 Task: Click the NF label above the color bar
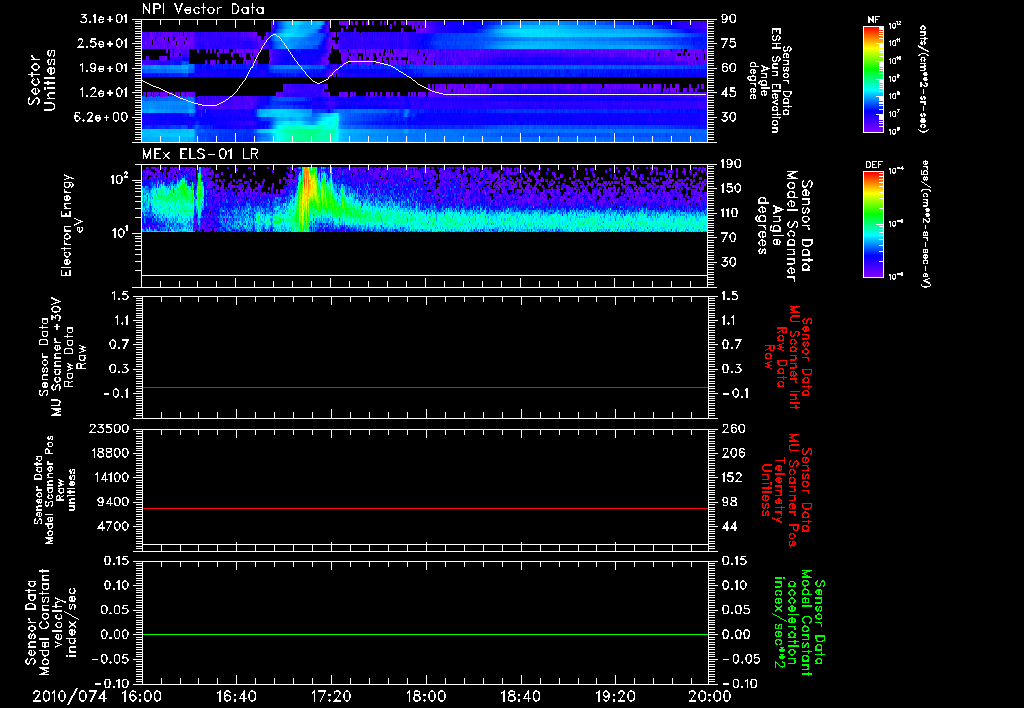click(873, 20)
